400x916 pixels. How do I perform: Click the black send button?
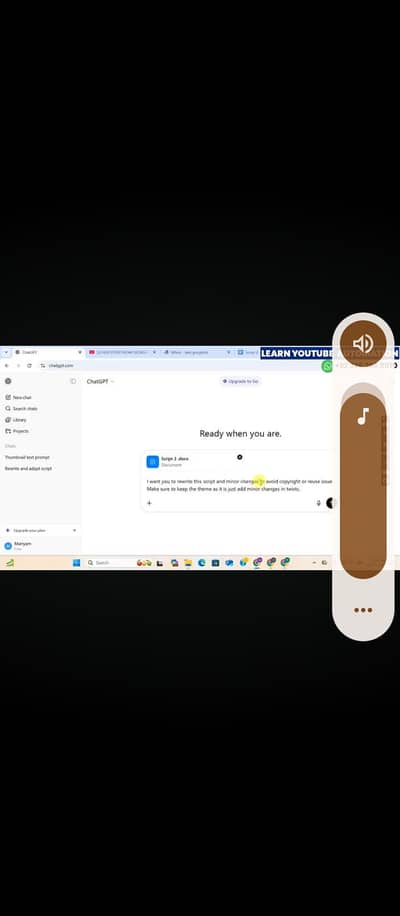point(331,503)
